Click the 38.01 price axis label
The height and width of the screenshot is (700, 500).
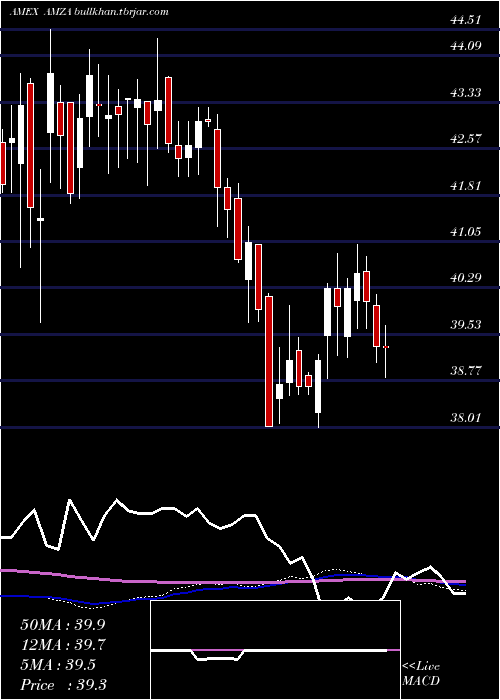coord(466,417)
